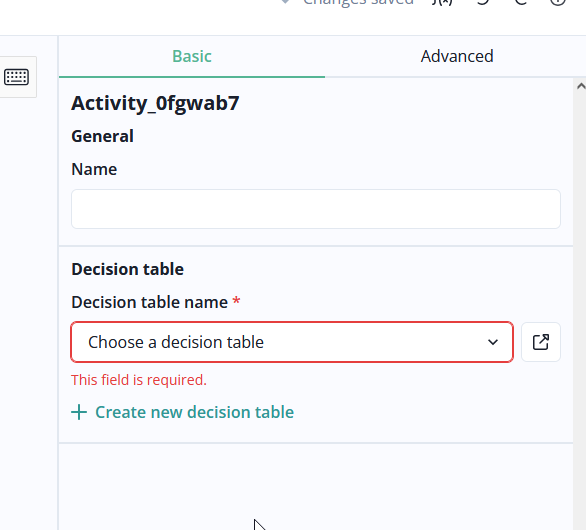Select the Activity_0fgwab7 heading
586x530 pixels.
click(x=155, y=103)
